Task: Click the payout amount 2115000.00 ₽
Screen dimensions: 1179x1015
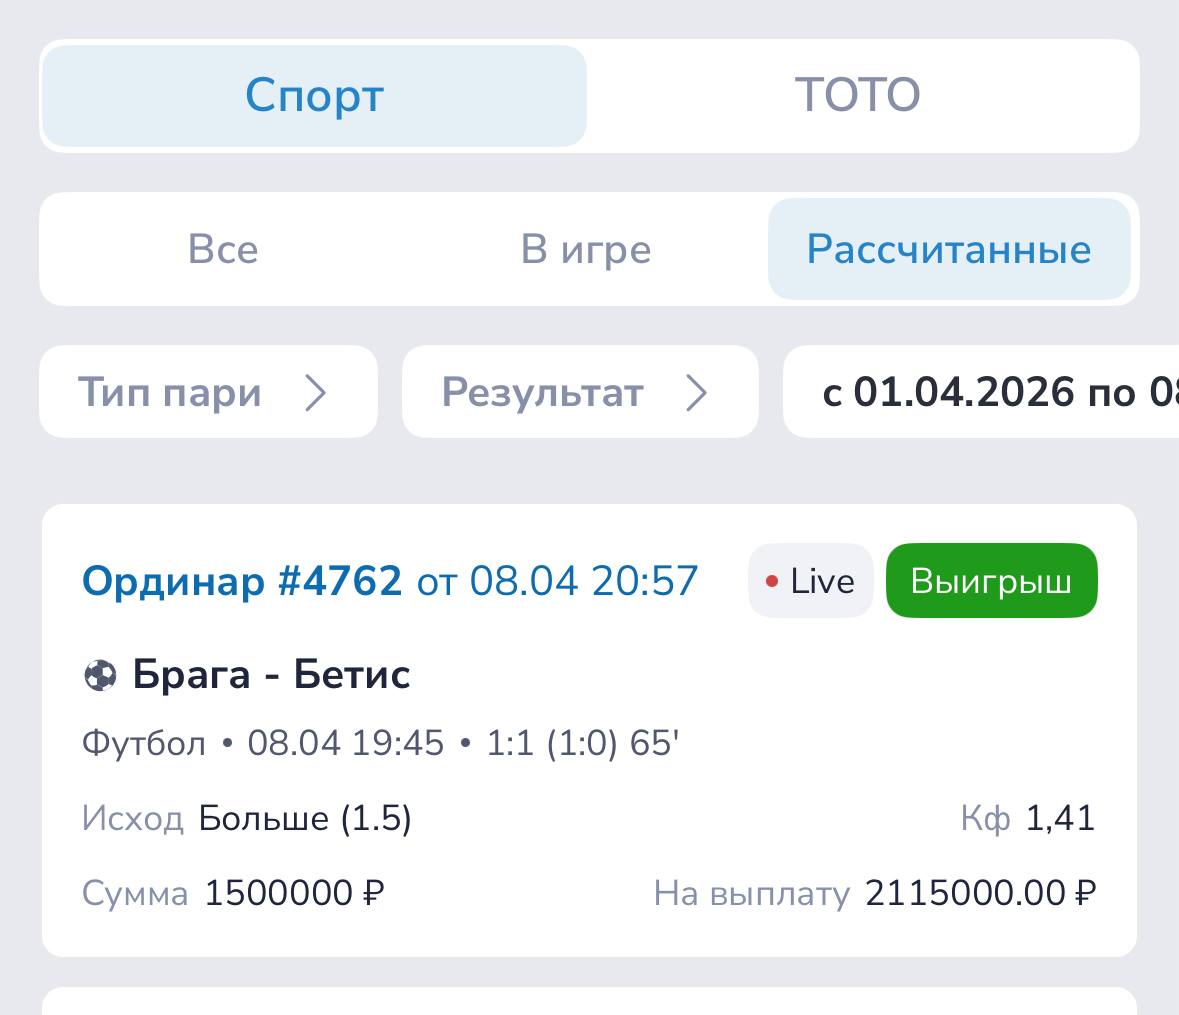Action: point(980,893)
